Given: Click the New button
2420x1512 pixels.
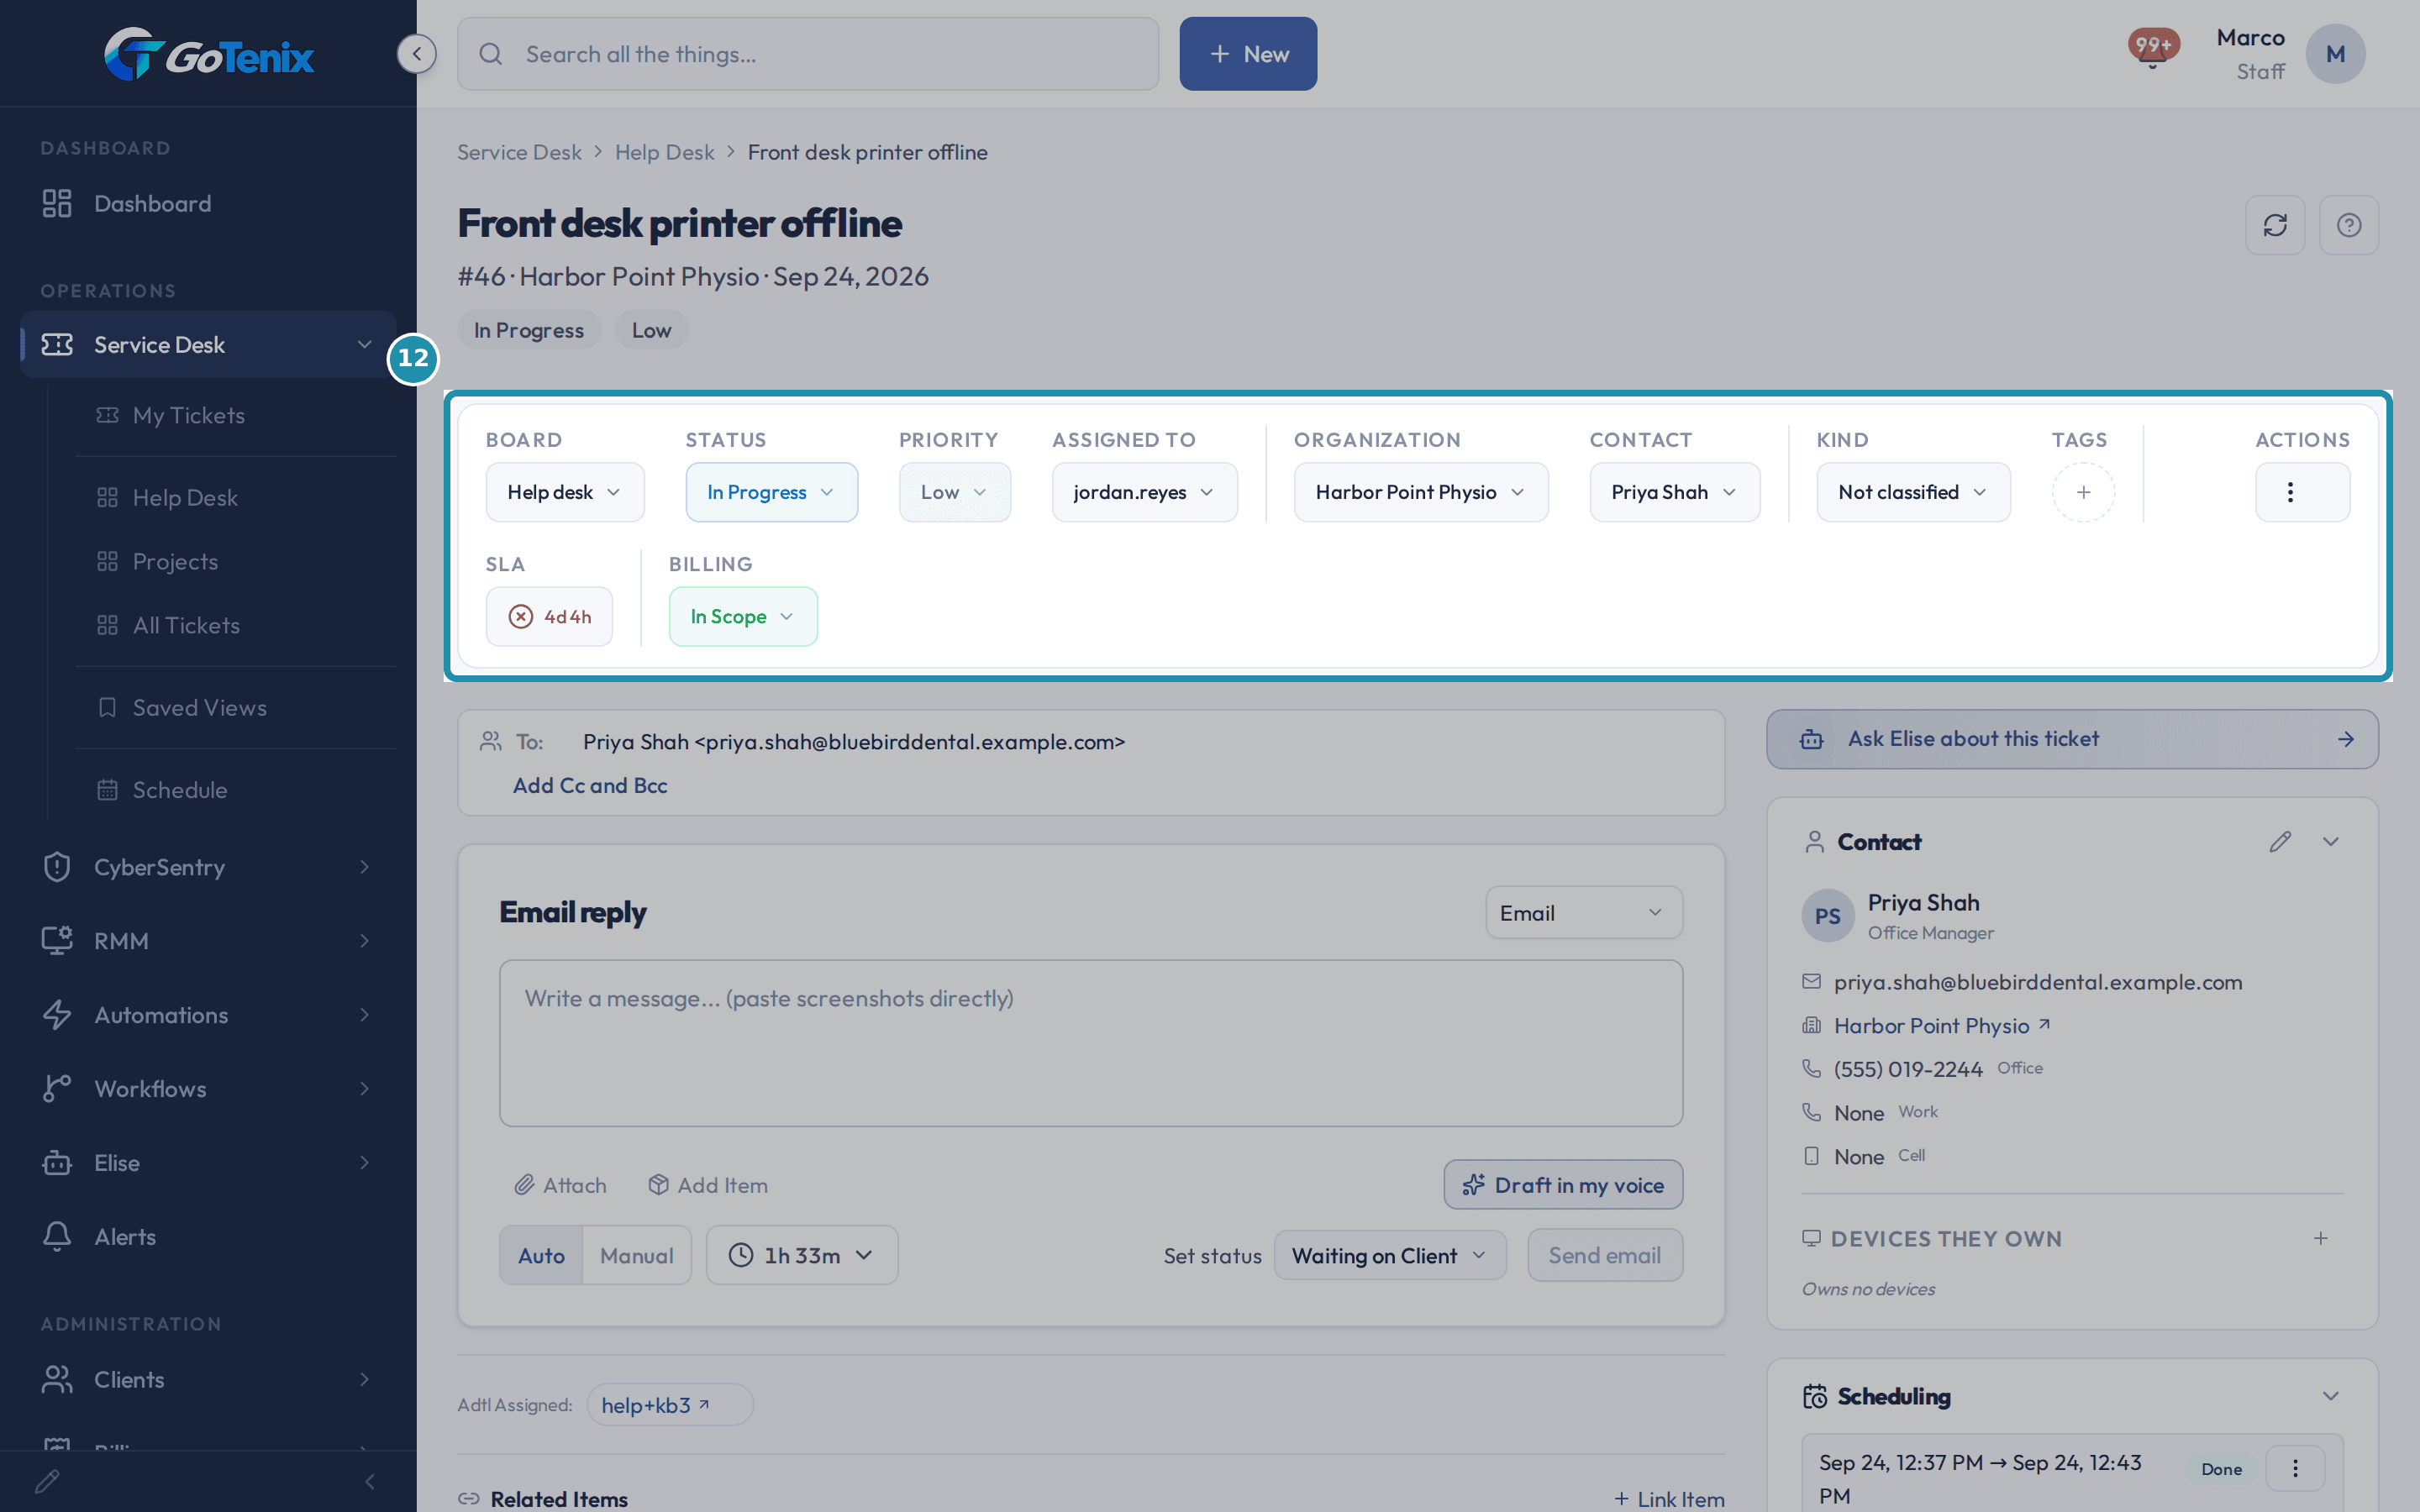Looking at the screenshot, I should [x=1248, y=54].
